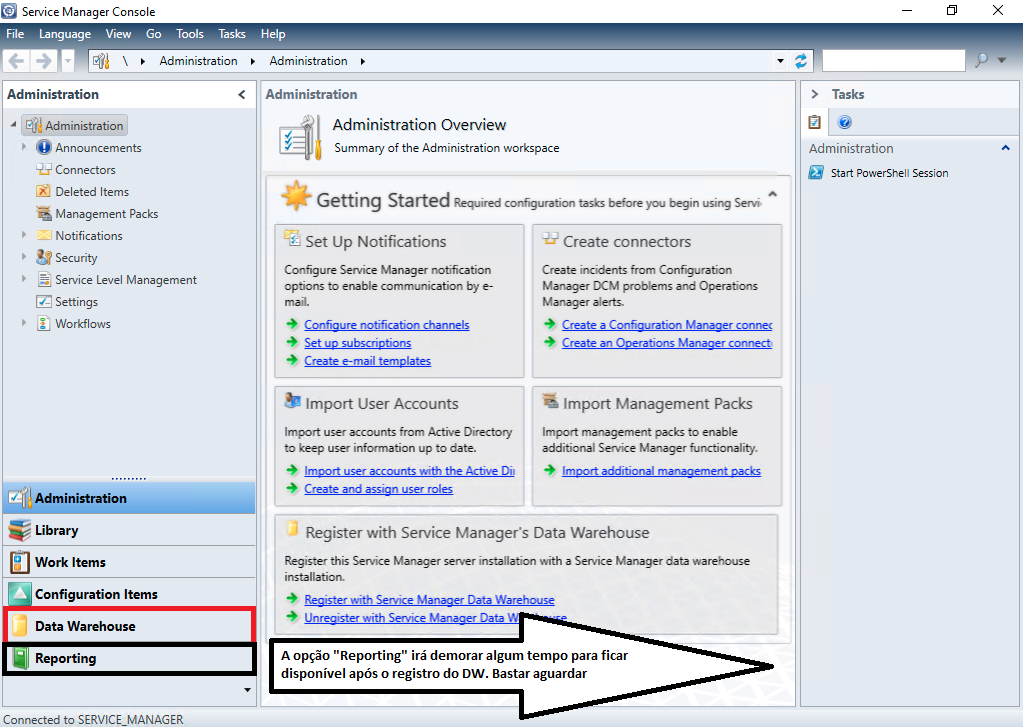This screenshot has height=727, width=1023.
Task: Click into the search input field
Action: click(x=893, y=61)
